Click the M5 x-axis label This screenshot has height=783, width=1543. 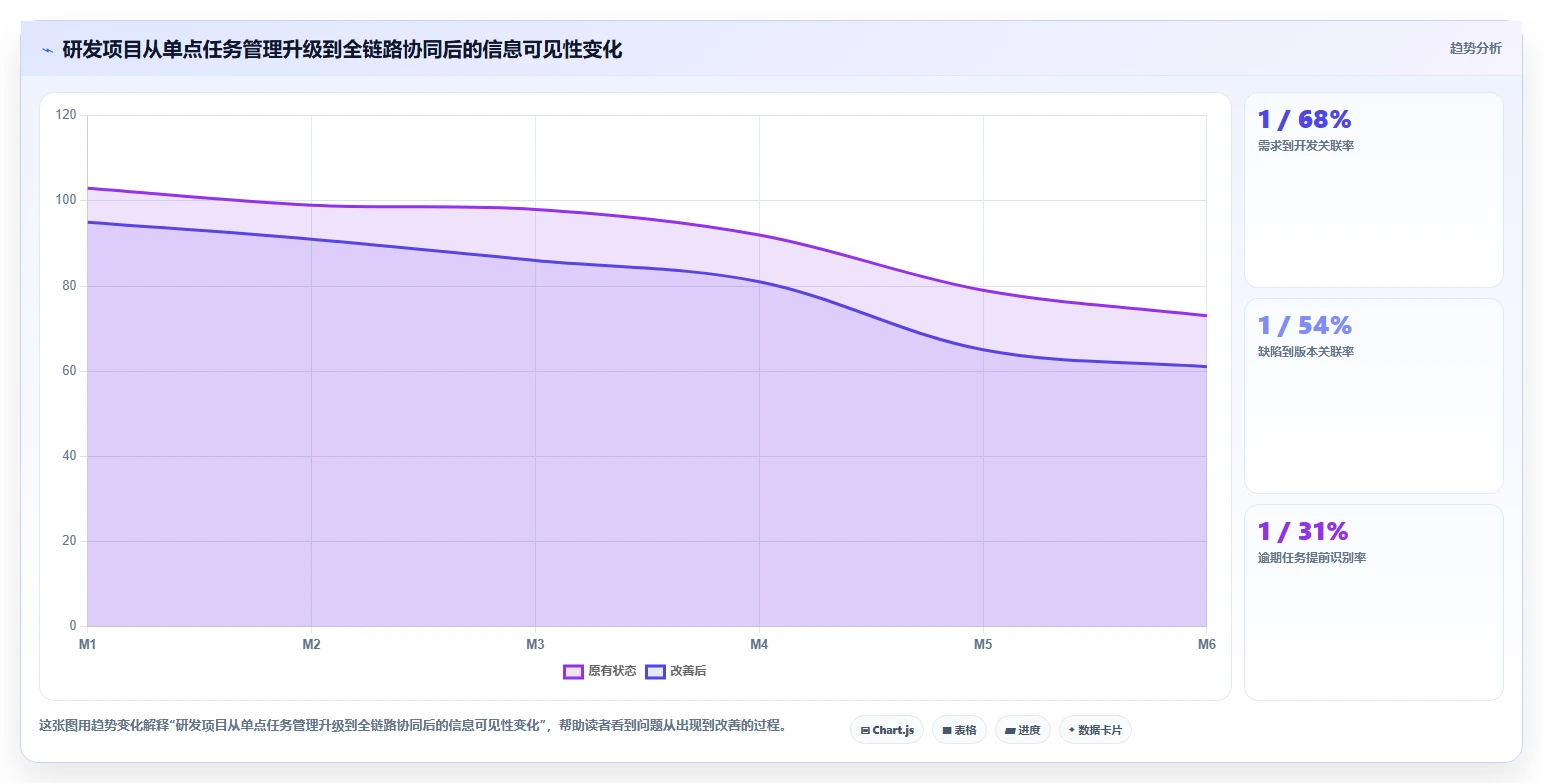pos(983,644)
